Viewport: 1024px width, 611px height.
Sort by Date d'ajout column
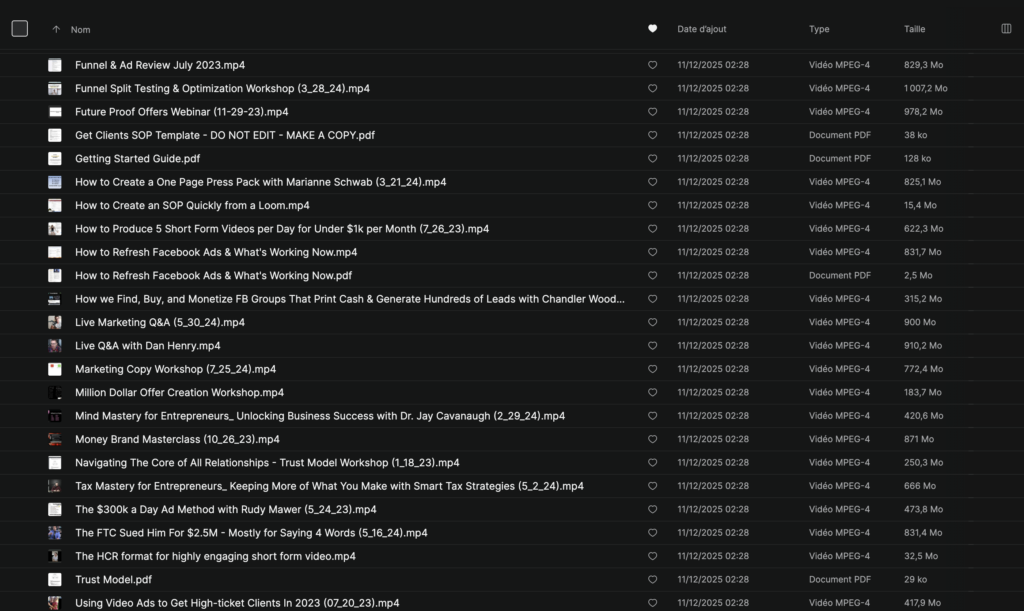701,29
